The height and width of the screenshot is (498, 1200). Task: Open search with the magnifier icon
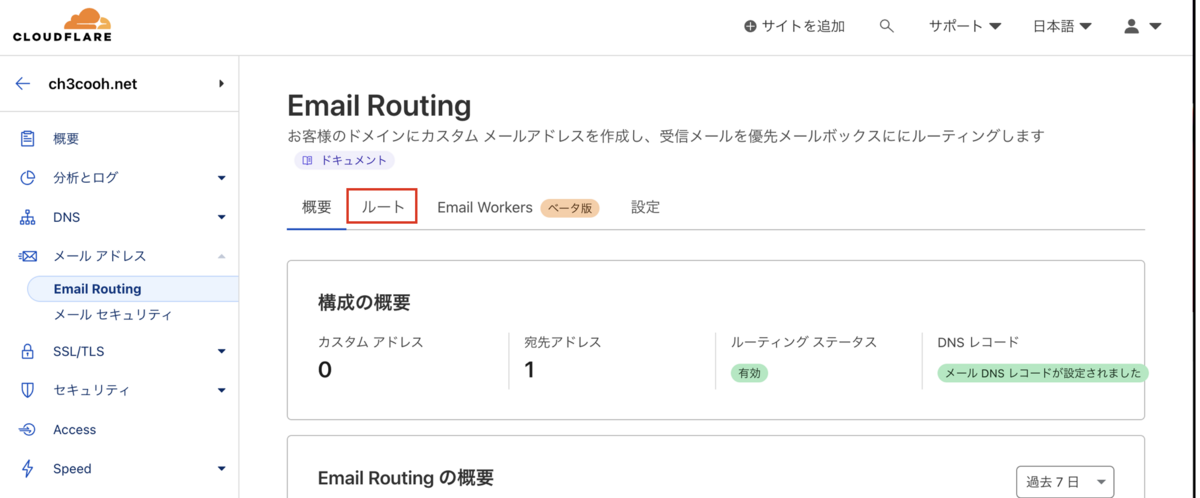tap(886, 27)
